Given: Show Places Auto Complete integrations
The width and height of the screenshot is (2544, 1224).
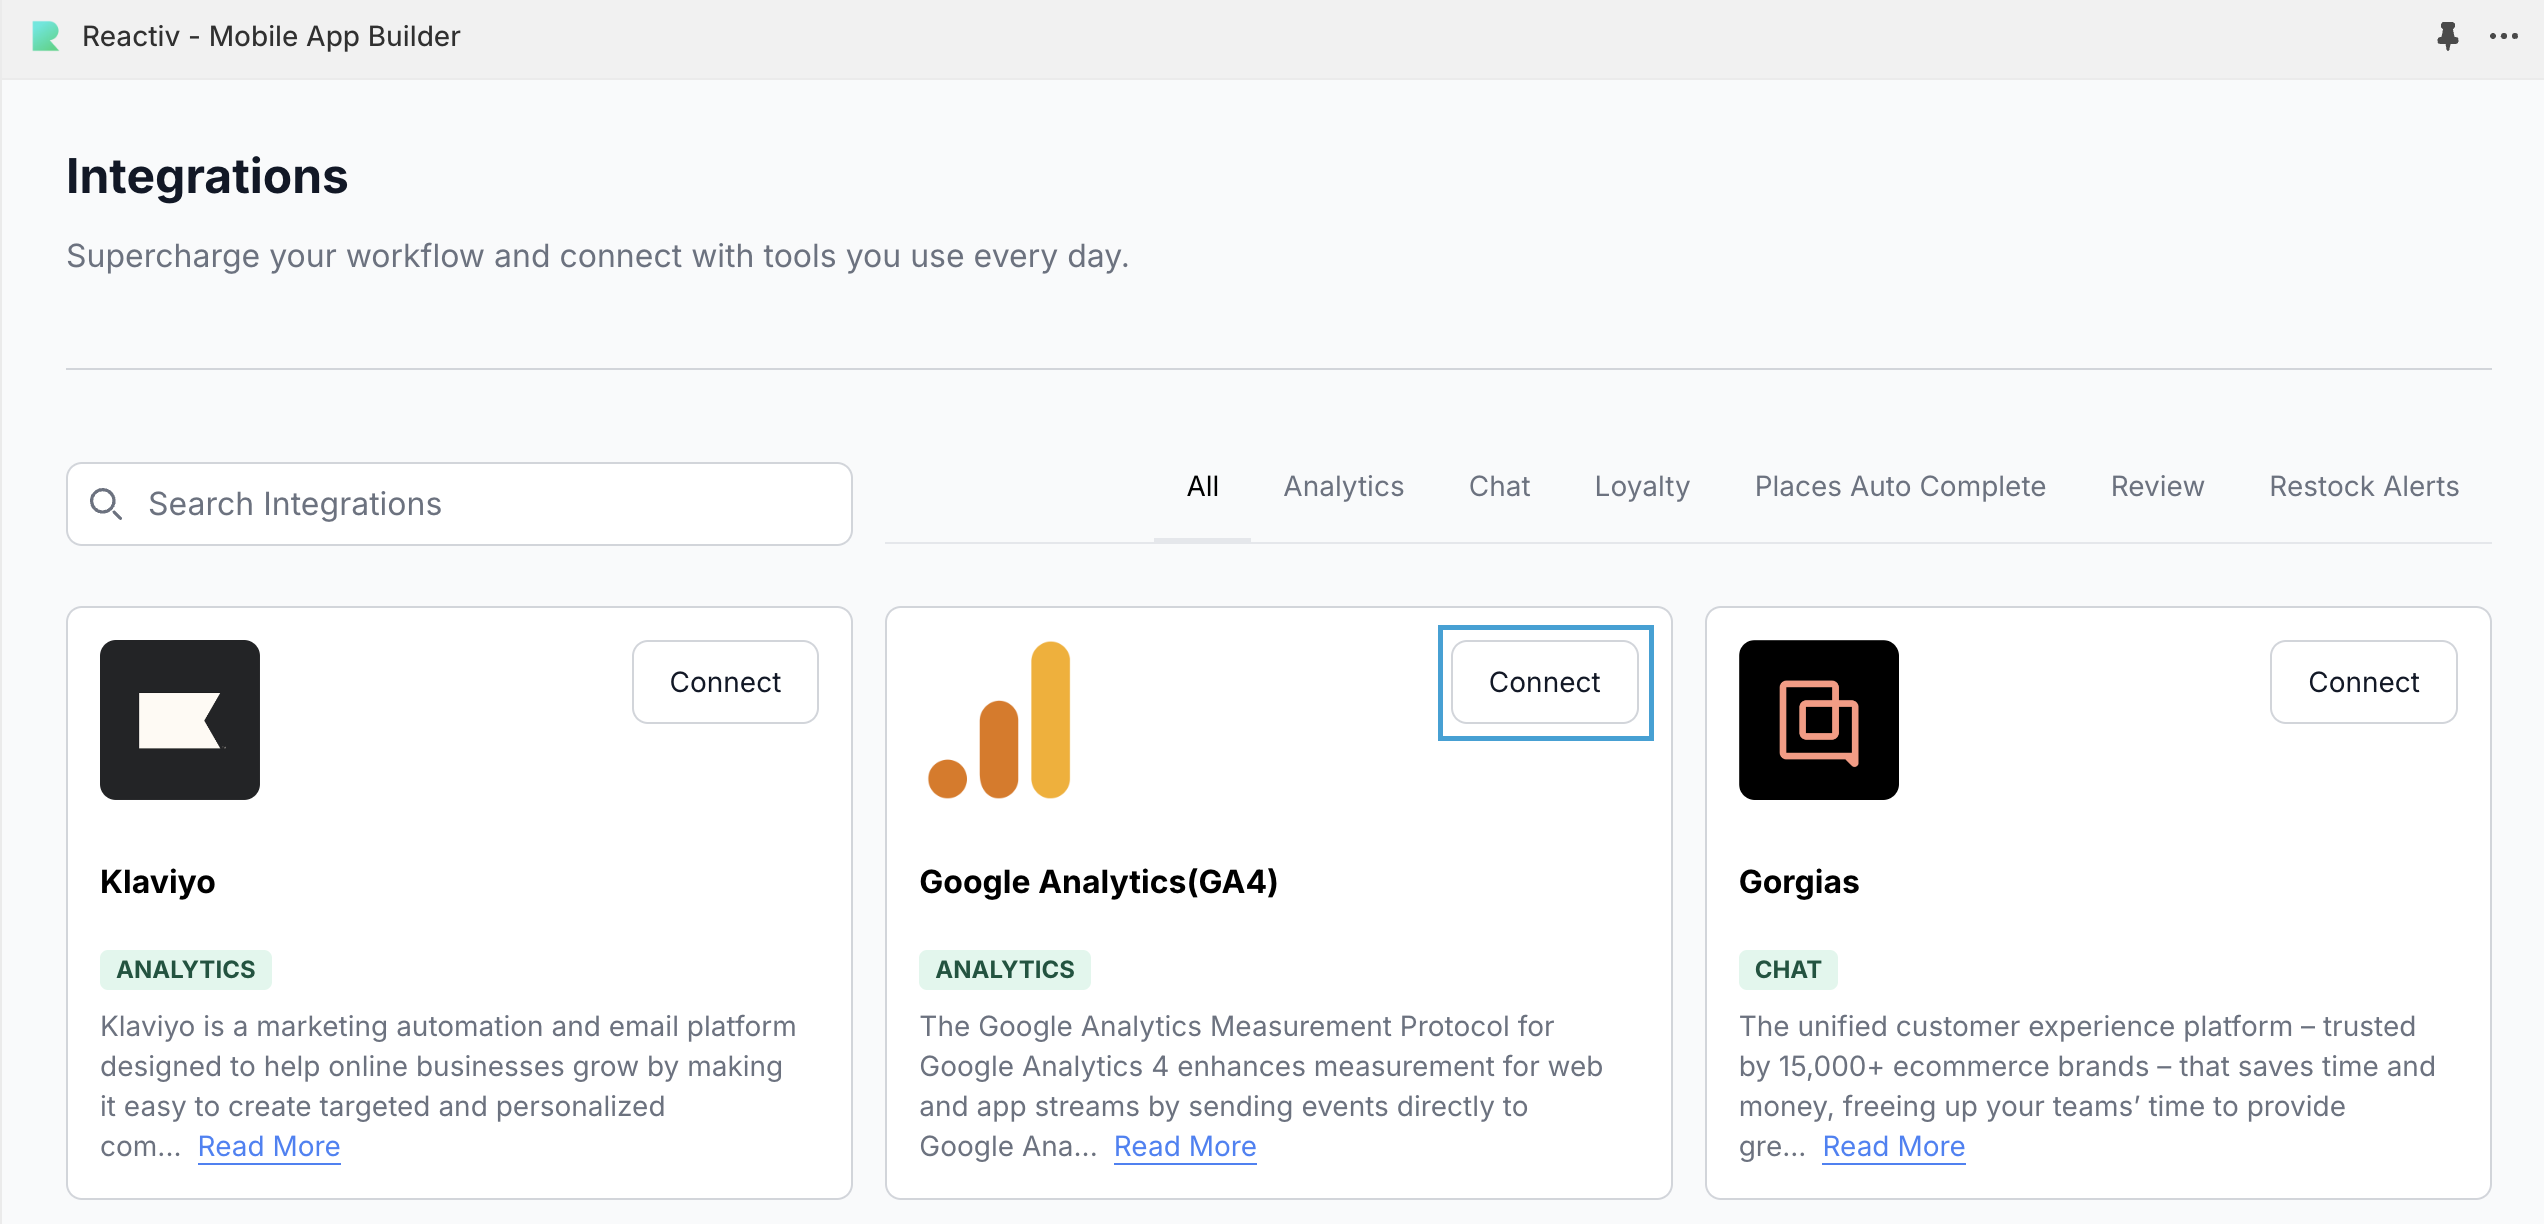Looking at the screenshot, I should tap(1900, 487).
